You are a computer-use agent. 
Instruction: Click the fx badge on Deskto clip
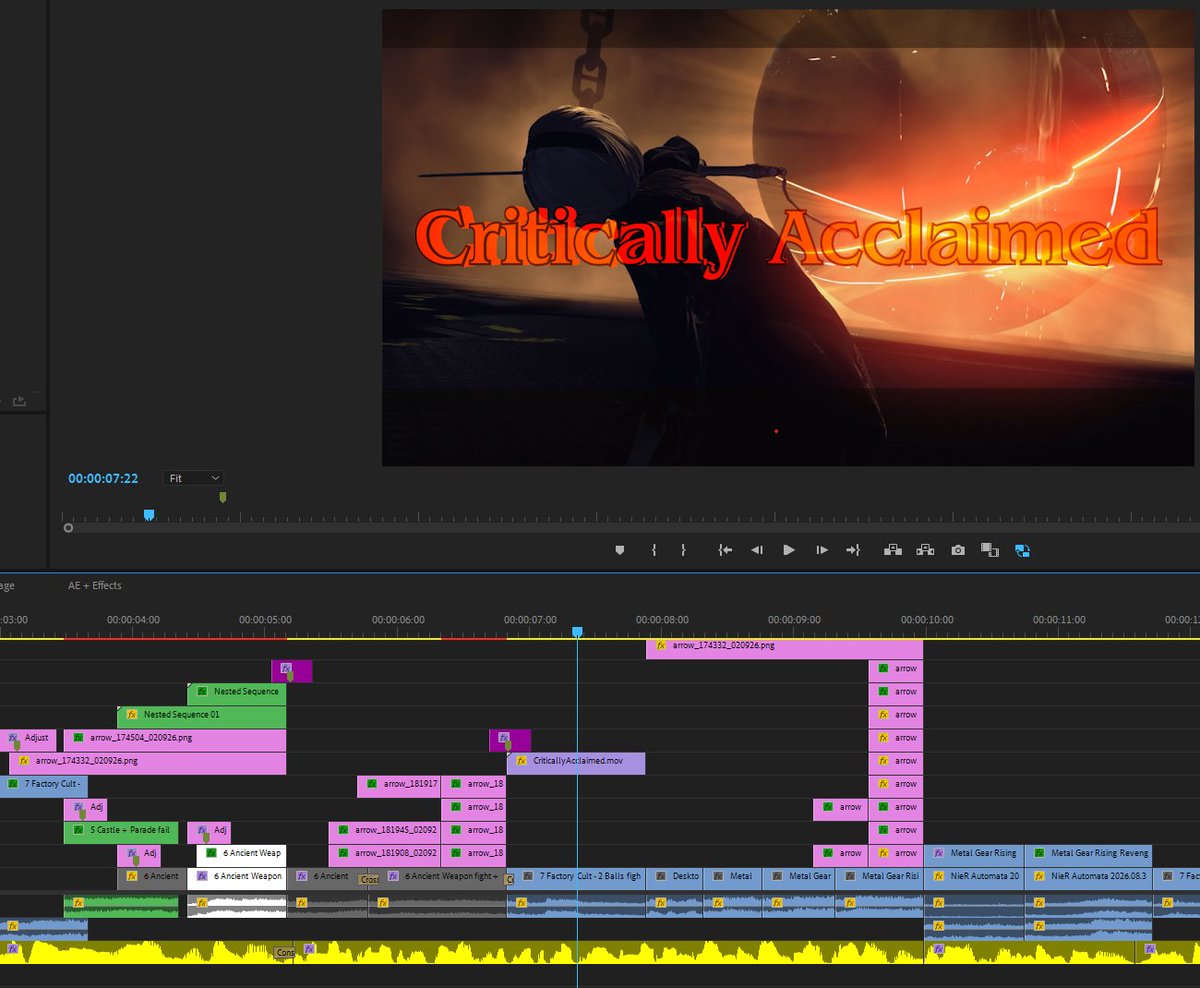pos(661,876)
